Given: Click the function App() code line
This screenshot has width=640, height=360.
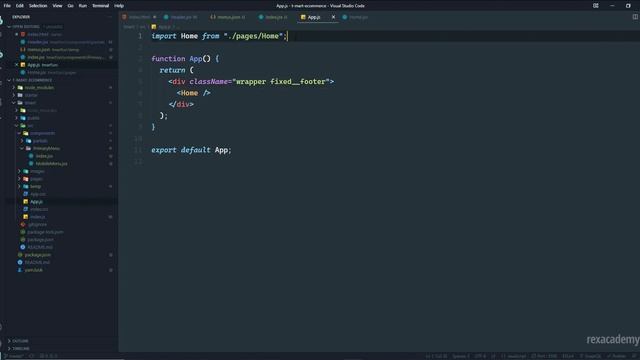Looking at the screenshot, I should click(185, 59).
